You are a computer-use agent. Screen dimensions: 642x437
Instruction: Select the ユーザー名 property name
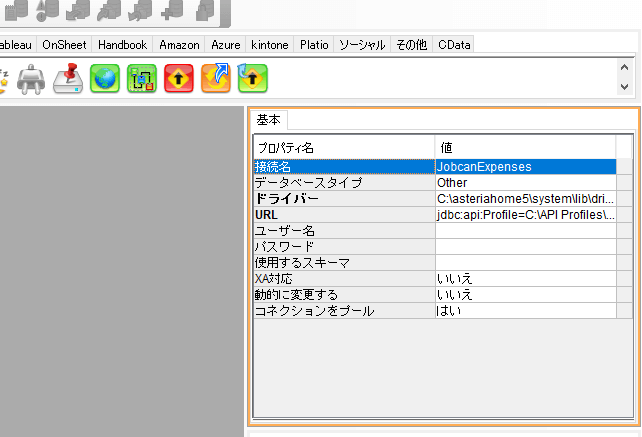344,231
